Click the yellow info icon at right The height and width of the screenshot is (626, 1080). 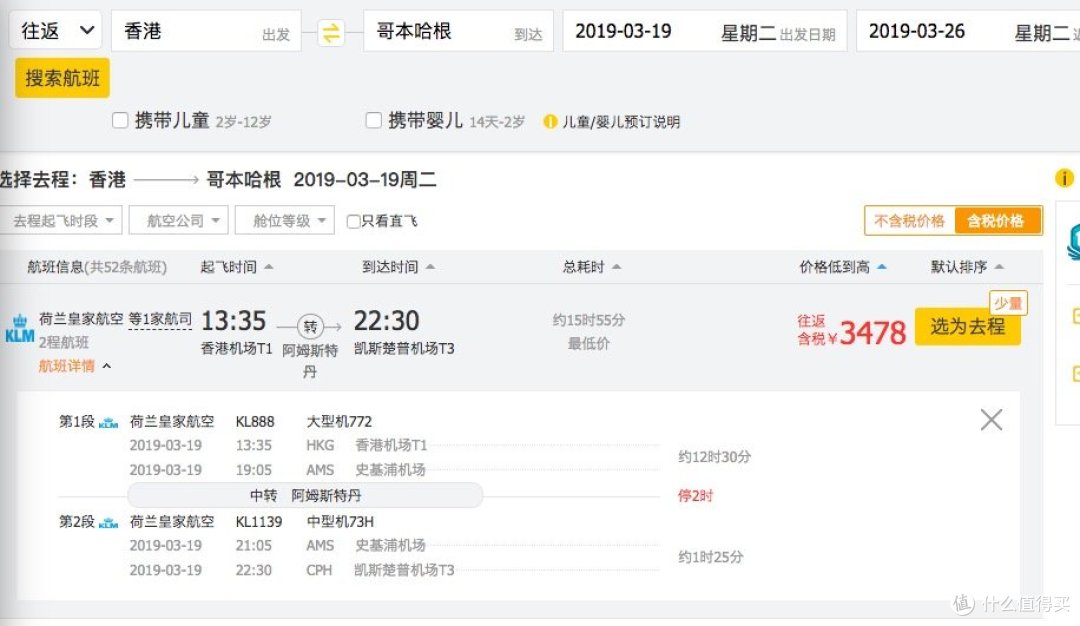(1064, 178)
